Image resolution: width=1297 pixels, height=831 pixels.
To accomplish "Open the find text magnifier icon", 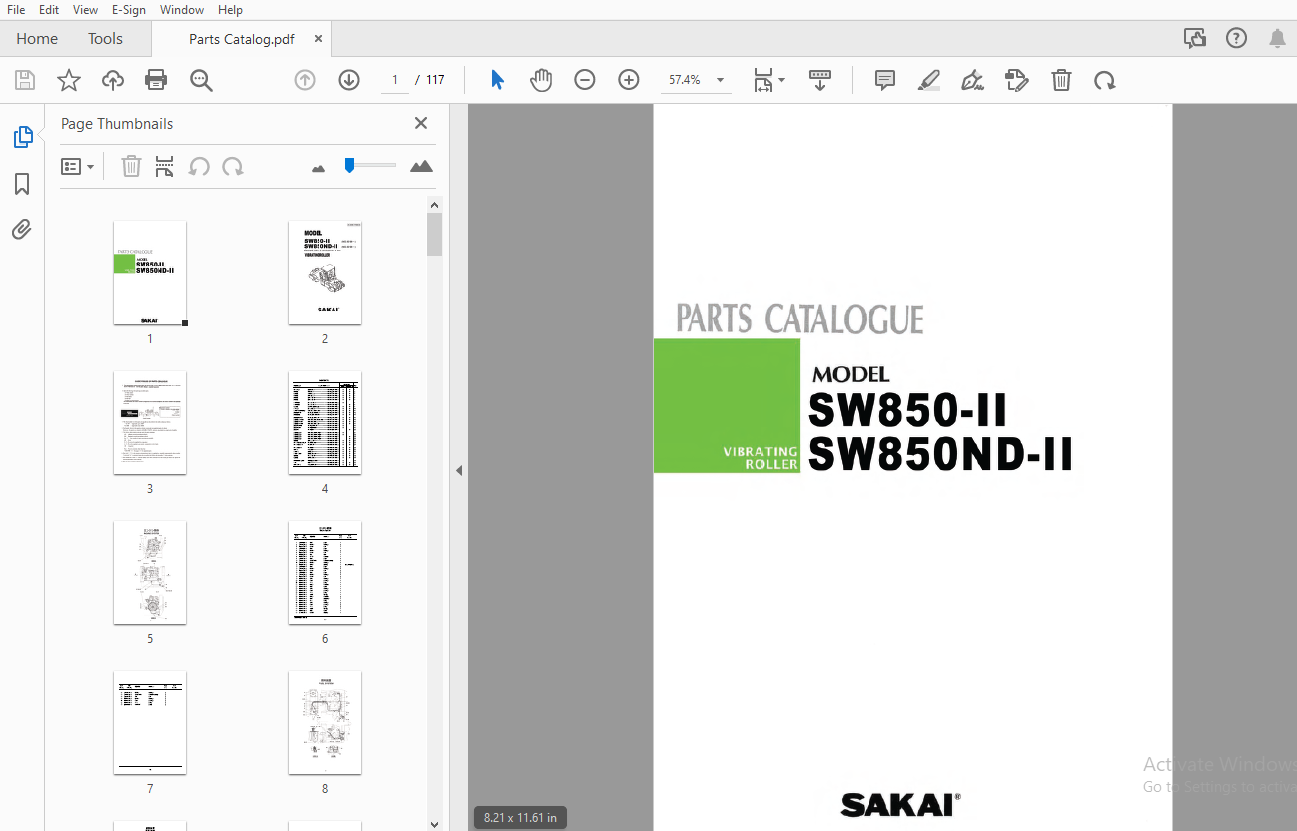I will pos(201,80).
